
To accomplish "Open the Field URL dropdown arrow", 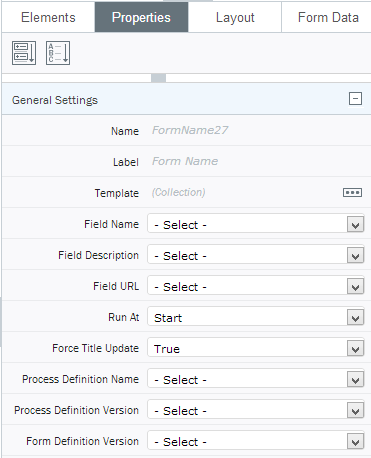I will 355,287.
